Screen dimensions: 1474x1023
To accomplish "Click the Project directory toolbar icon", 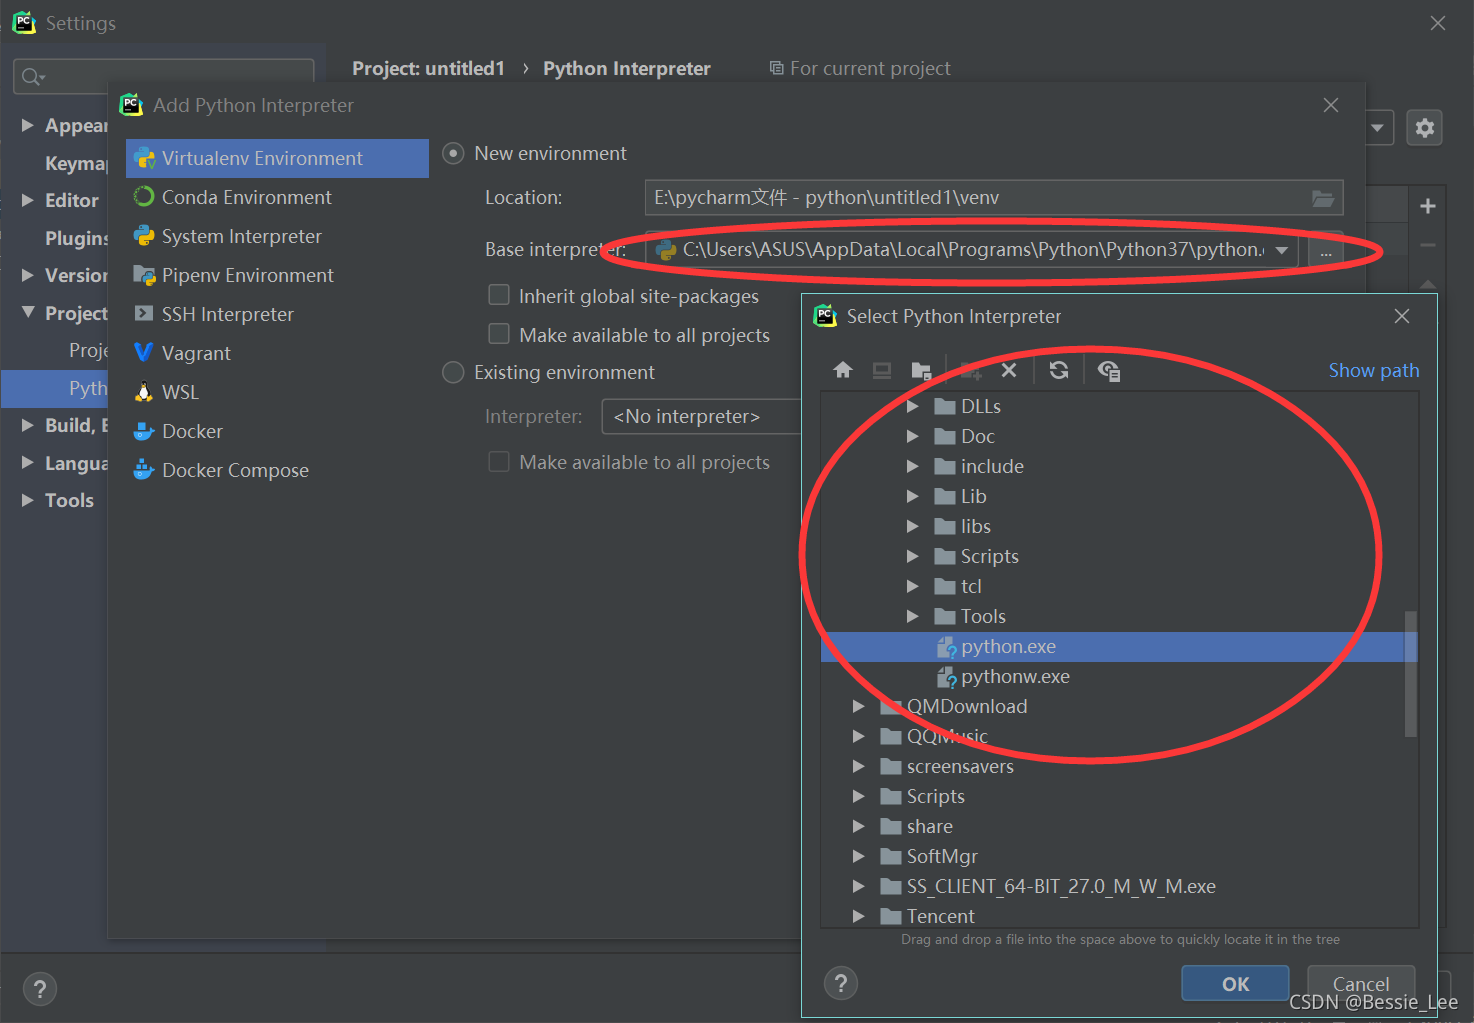I will click(x=922, y=370).
